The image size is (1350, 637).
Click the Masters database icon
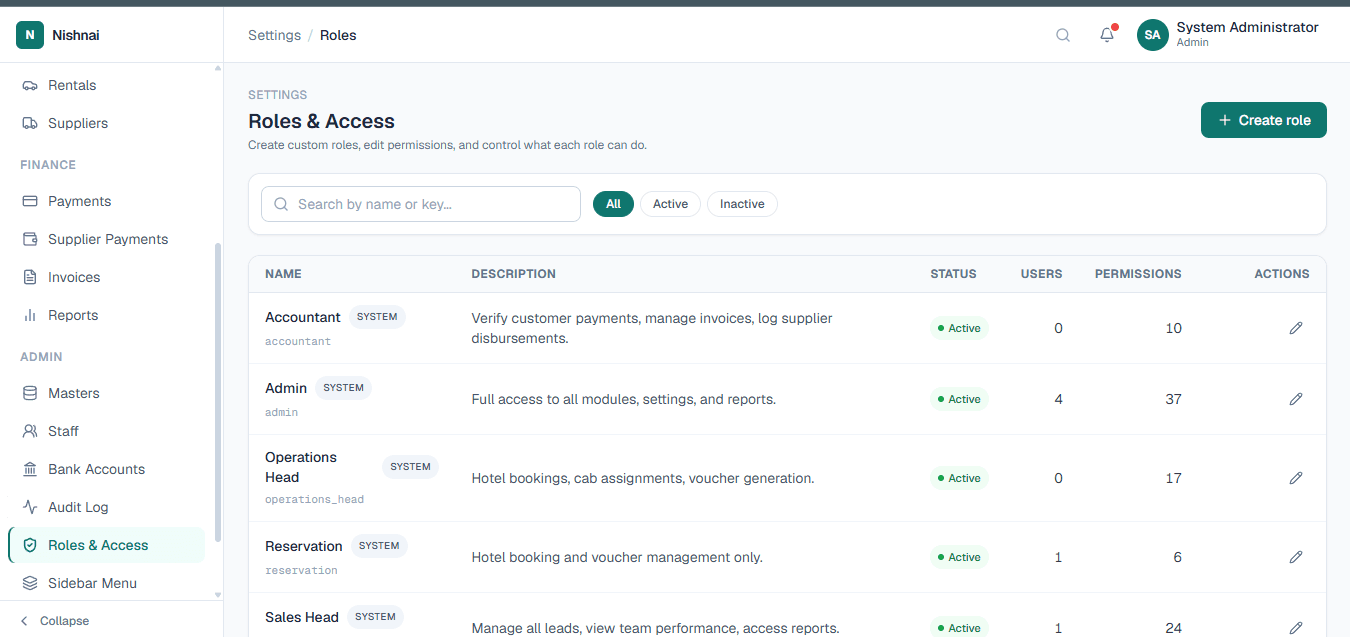tap(30, 393)
